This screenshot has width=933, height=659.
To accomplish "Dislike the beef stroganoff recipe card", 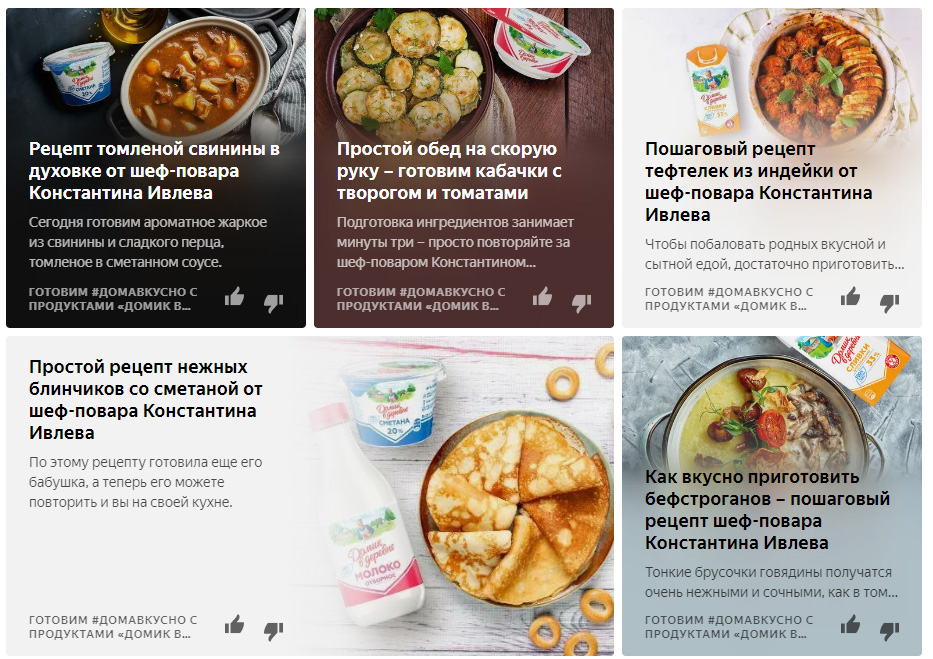I will pyautogui.click(x=890, y=631).
